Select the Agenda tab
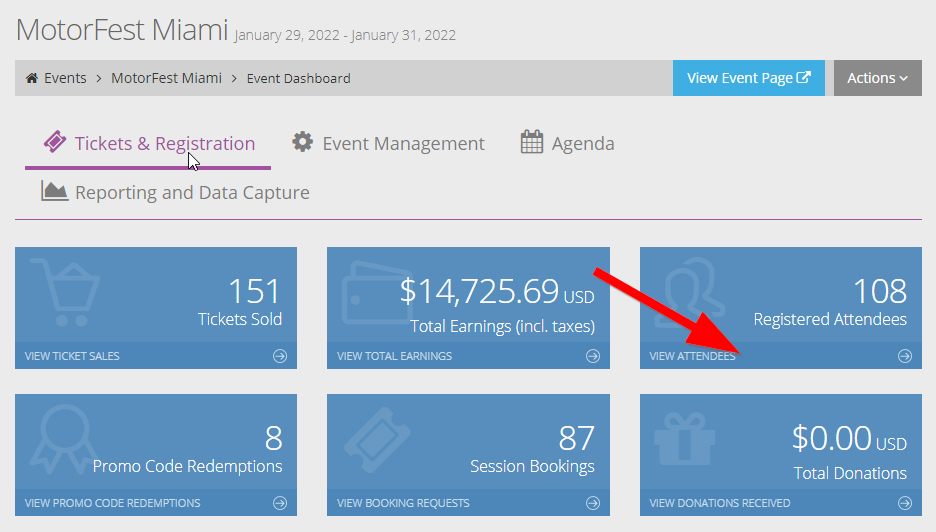Image resolution: width=936 pixels, height=532 pixels. coord(567,143)
